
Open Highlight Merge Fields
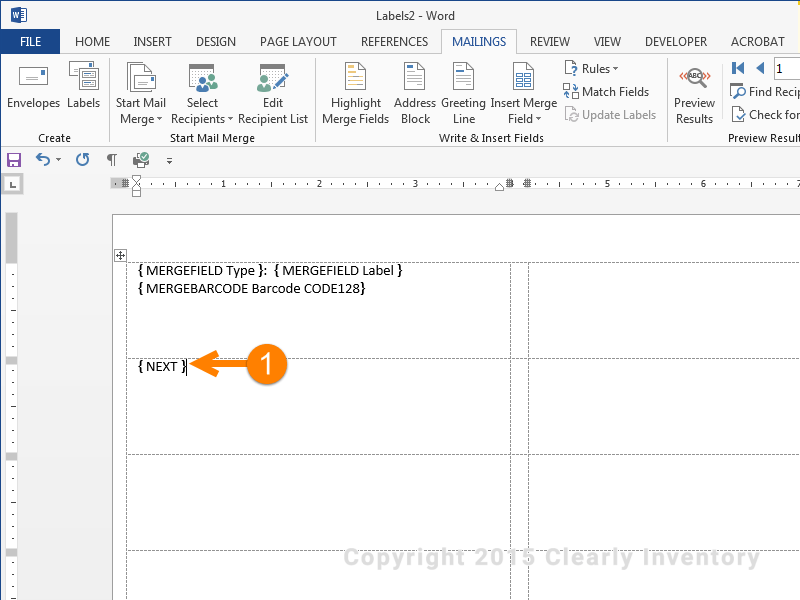pos(356,93)
